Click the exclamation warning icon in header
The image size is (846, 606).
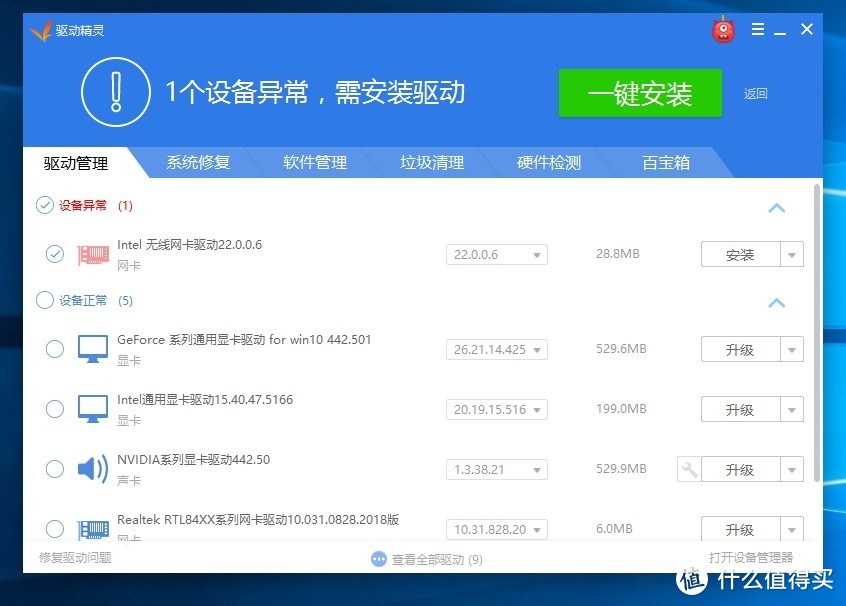click(x=116, y=93)
